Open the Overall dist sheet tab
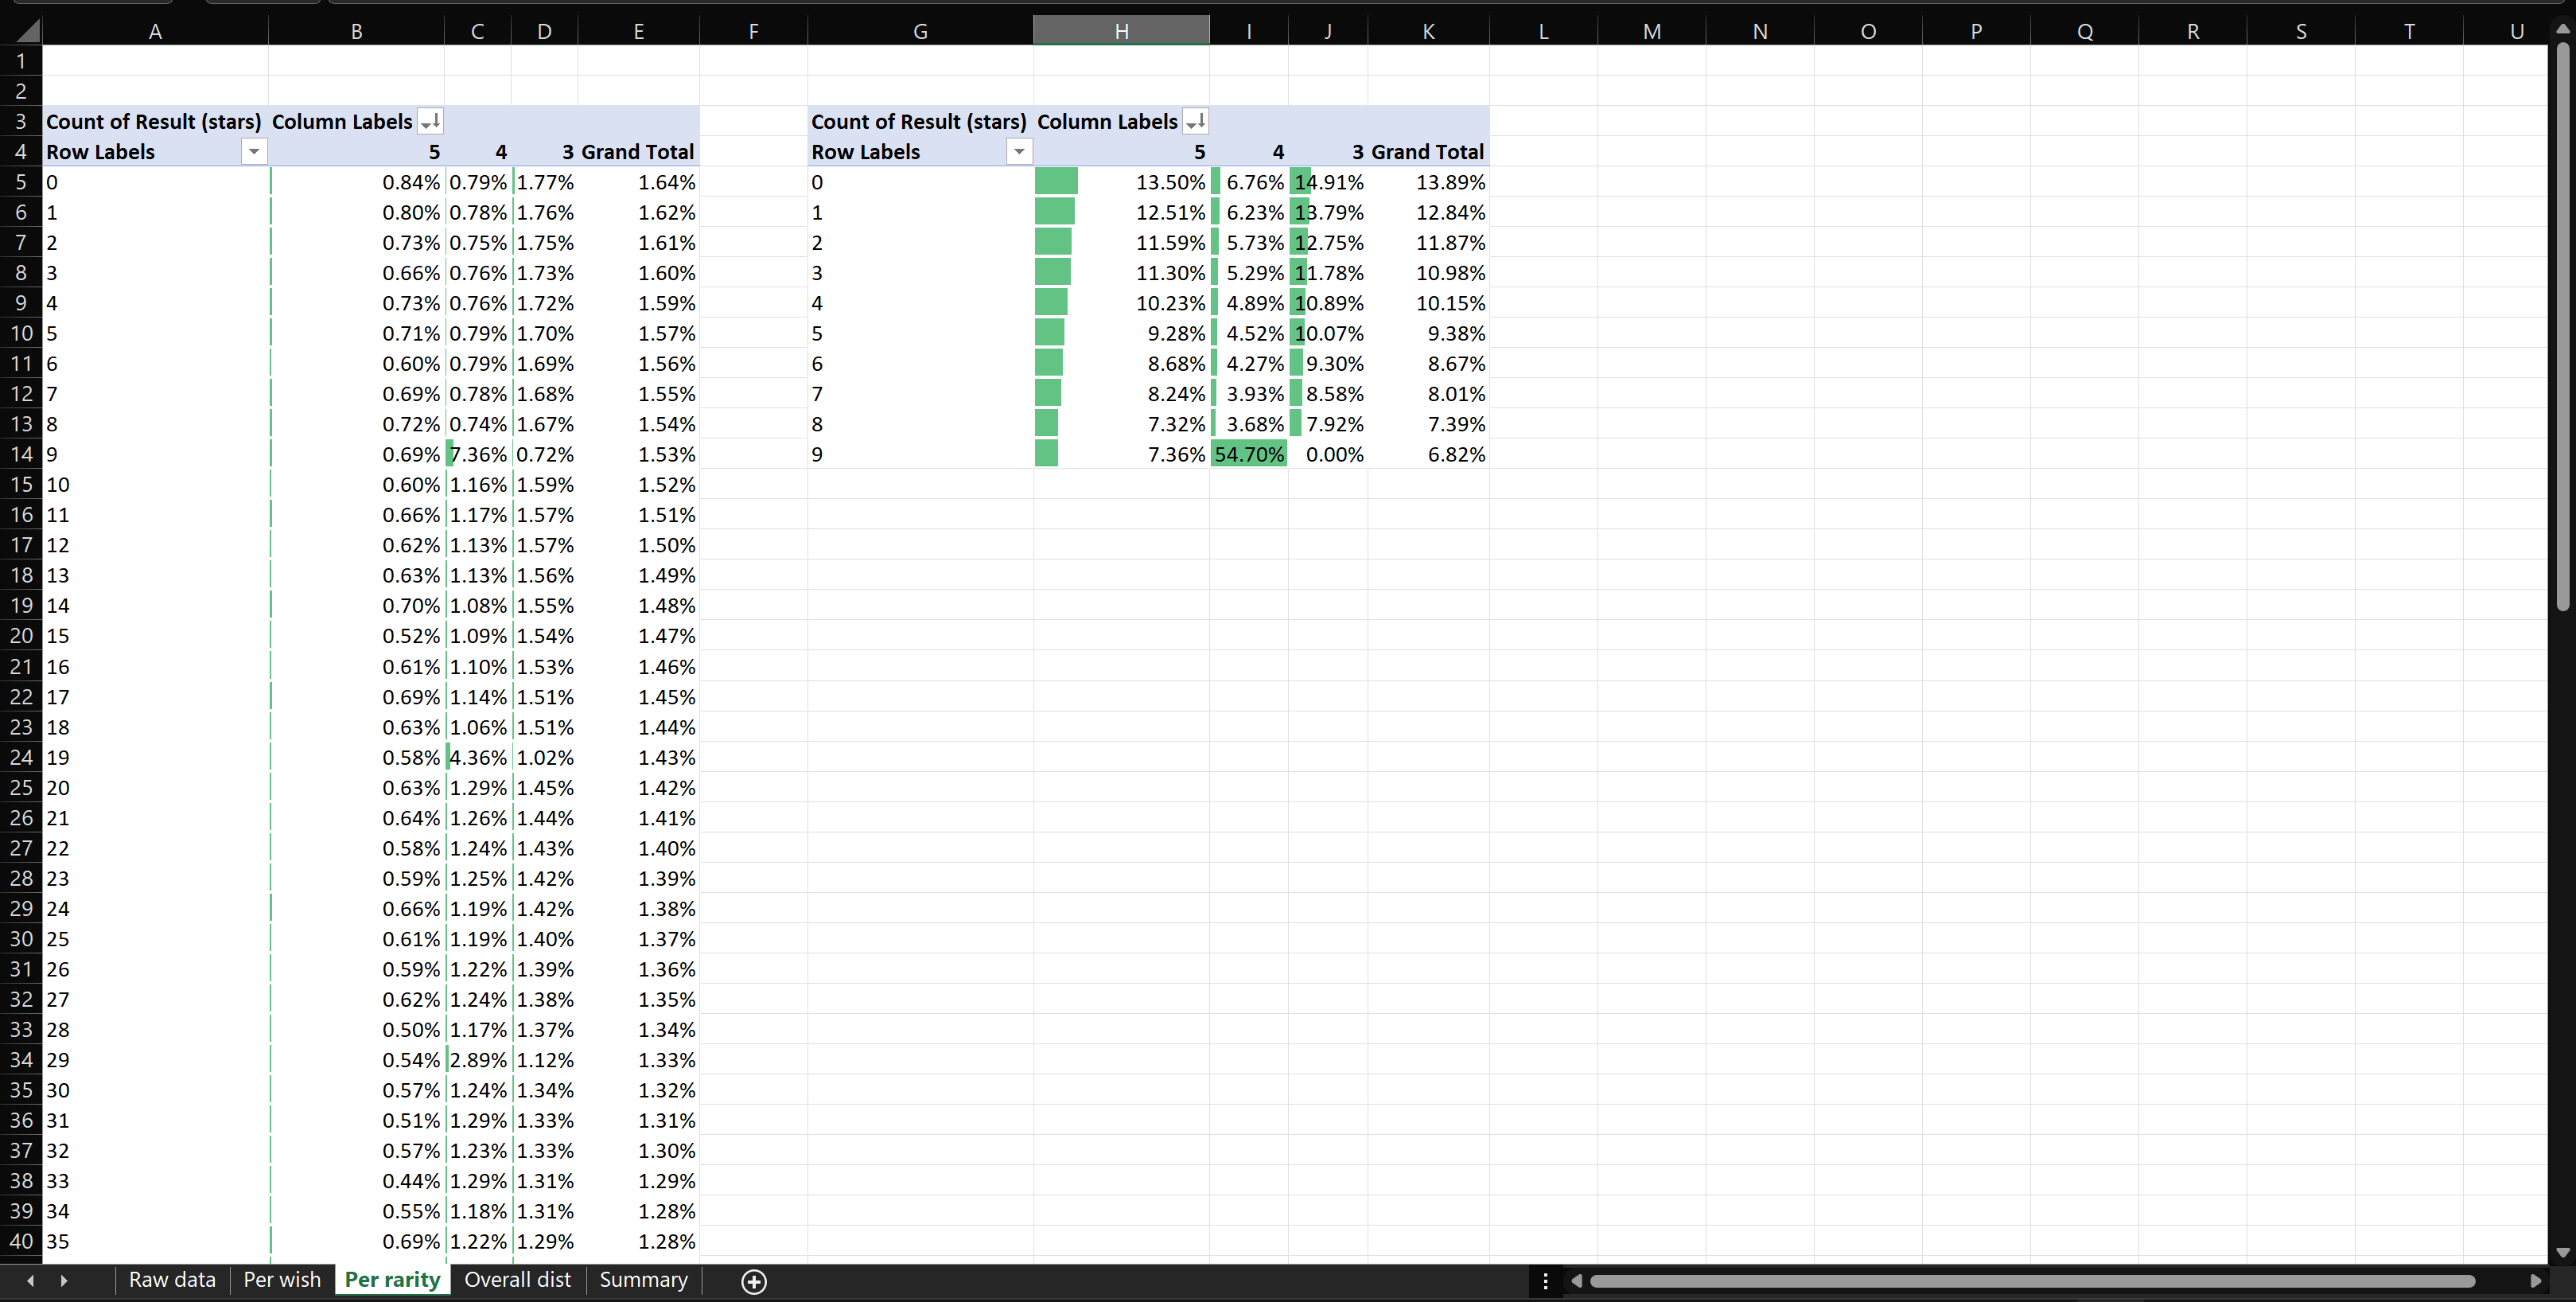Viewport: 2576px width, 1302px height. [x=517, y=1280]
